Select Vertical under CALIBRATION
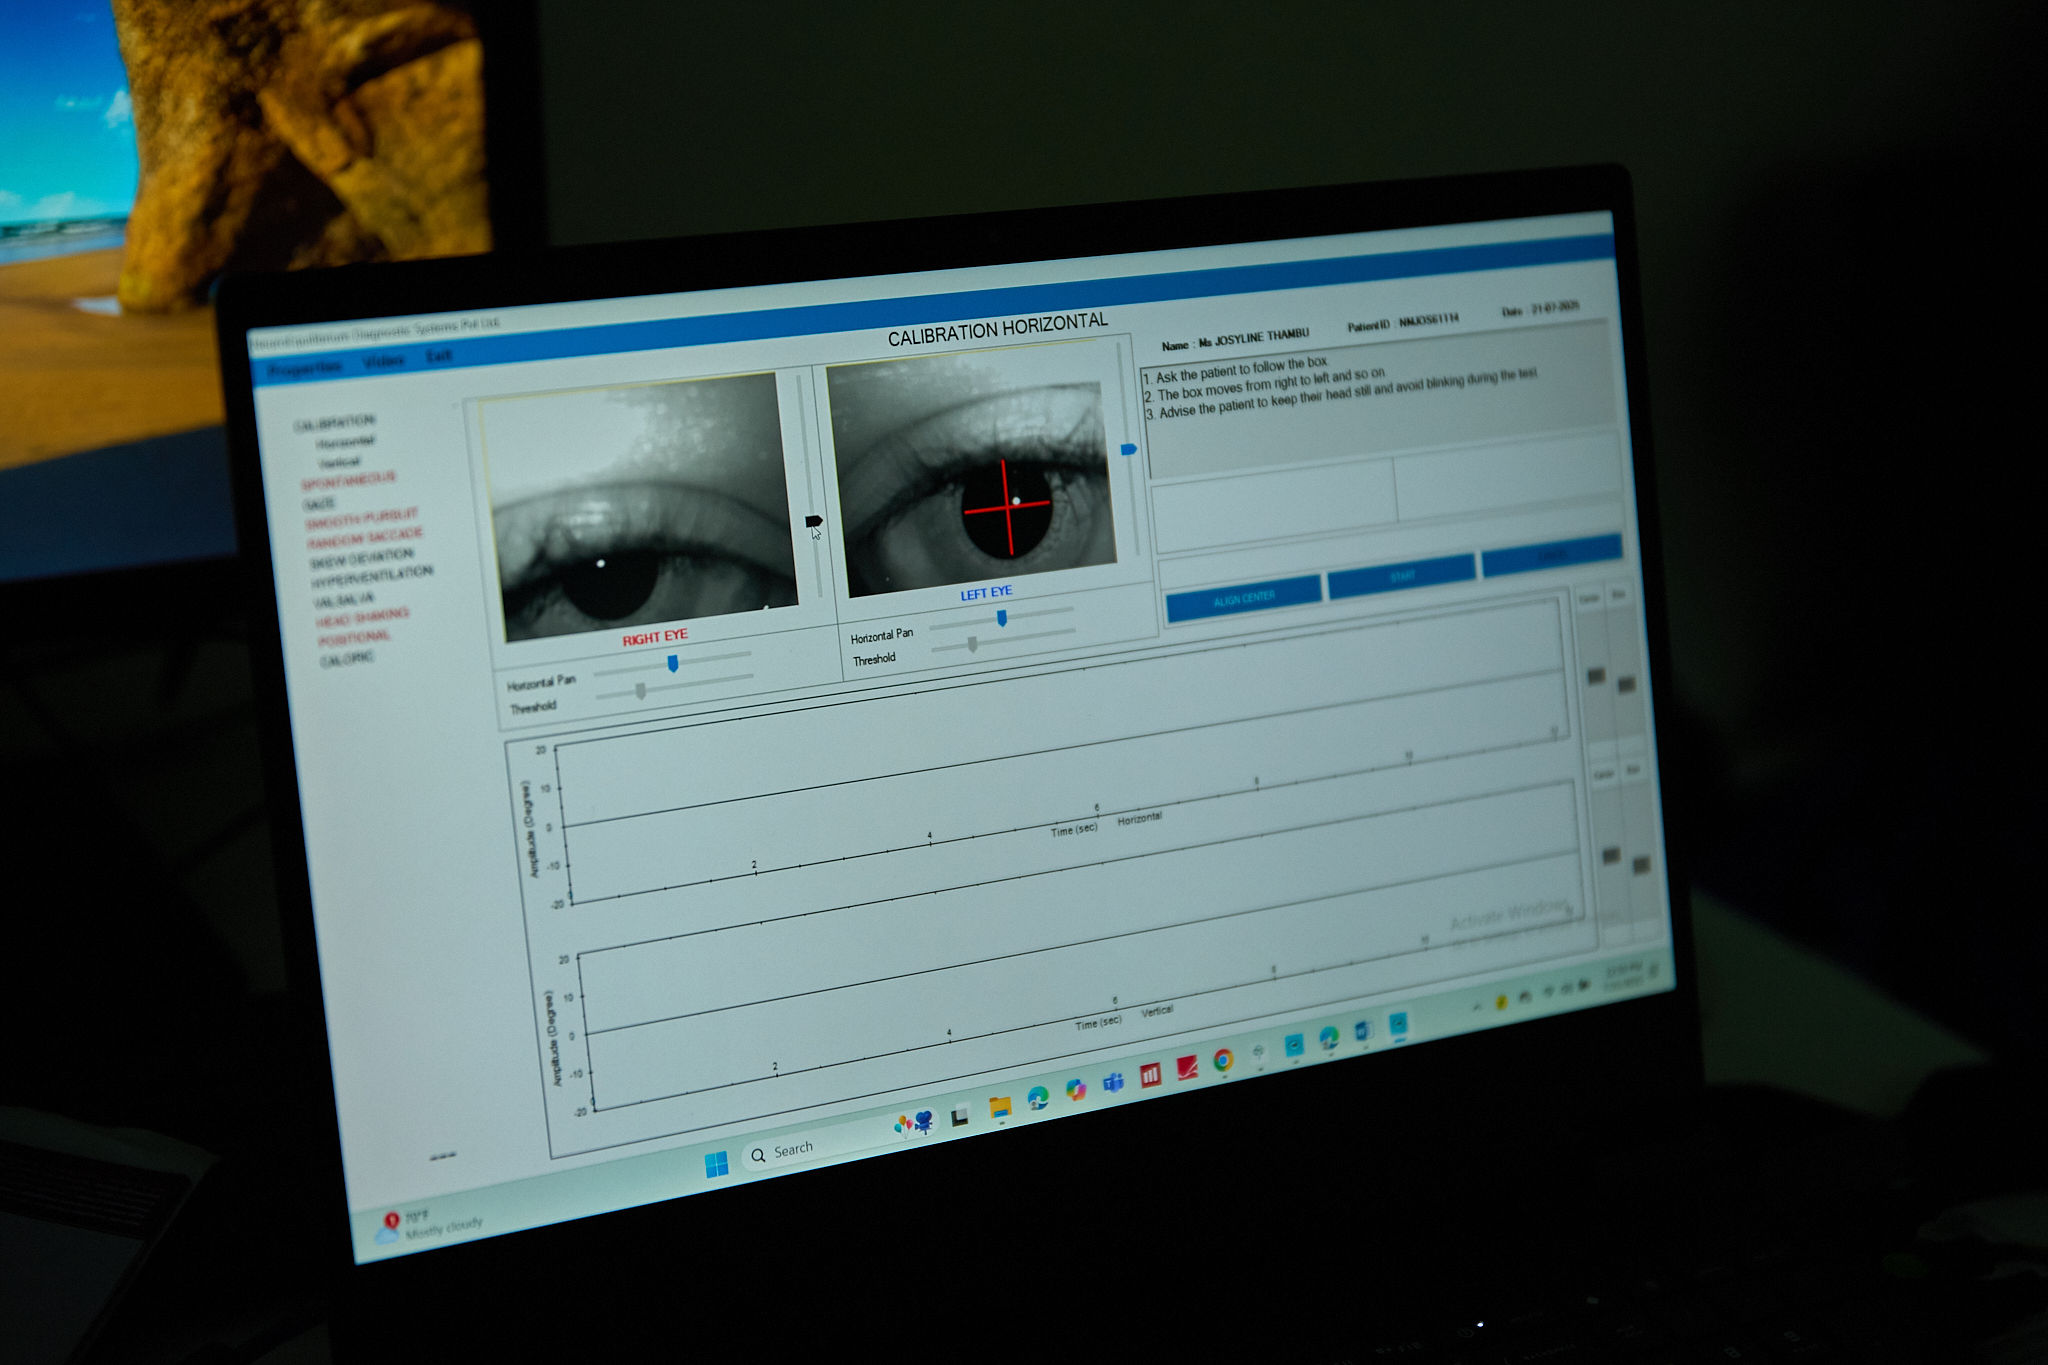This screenshot has height=1365, width=2048. pyautogui.click(x=340, y=462)
